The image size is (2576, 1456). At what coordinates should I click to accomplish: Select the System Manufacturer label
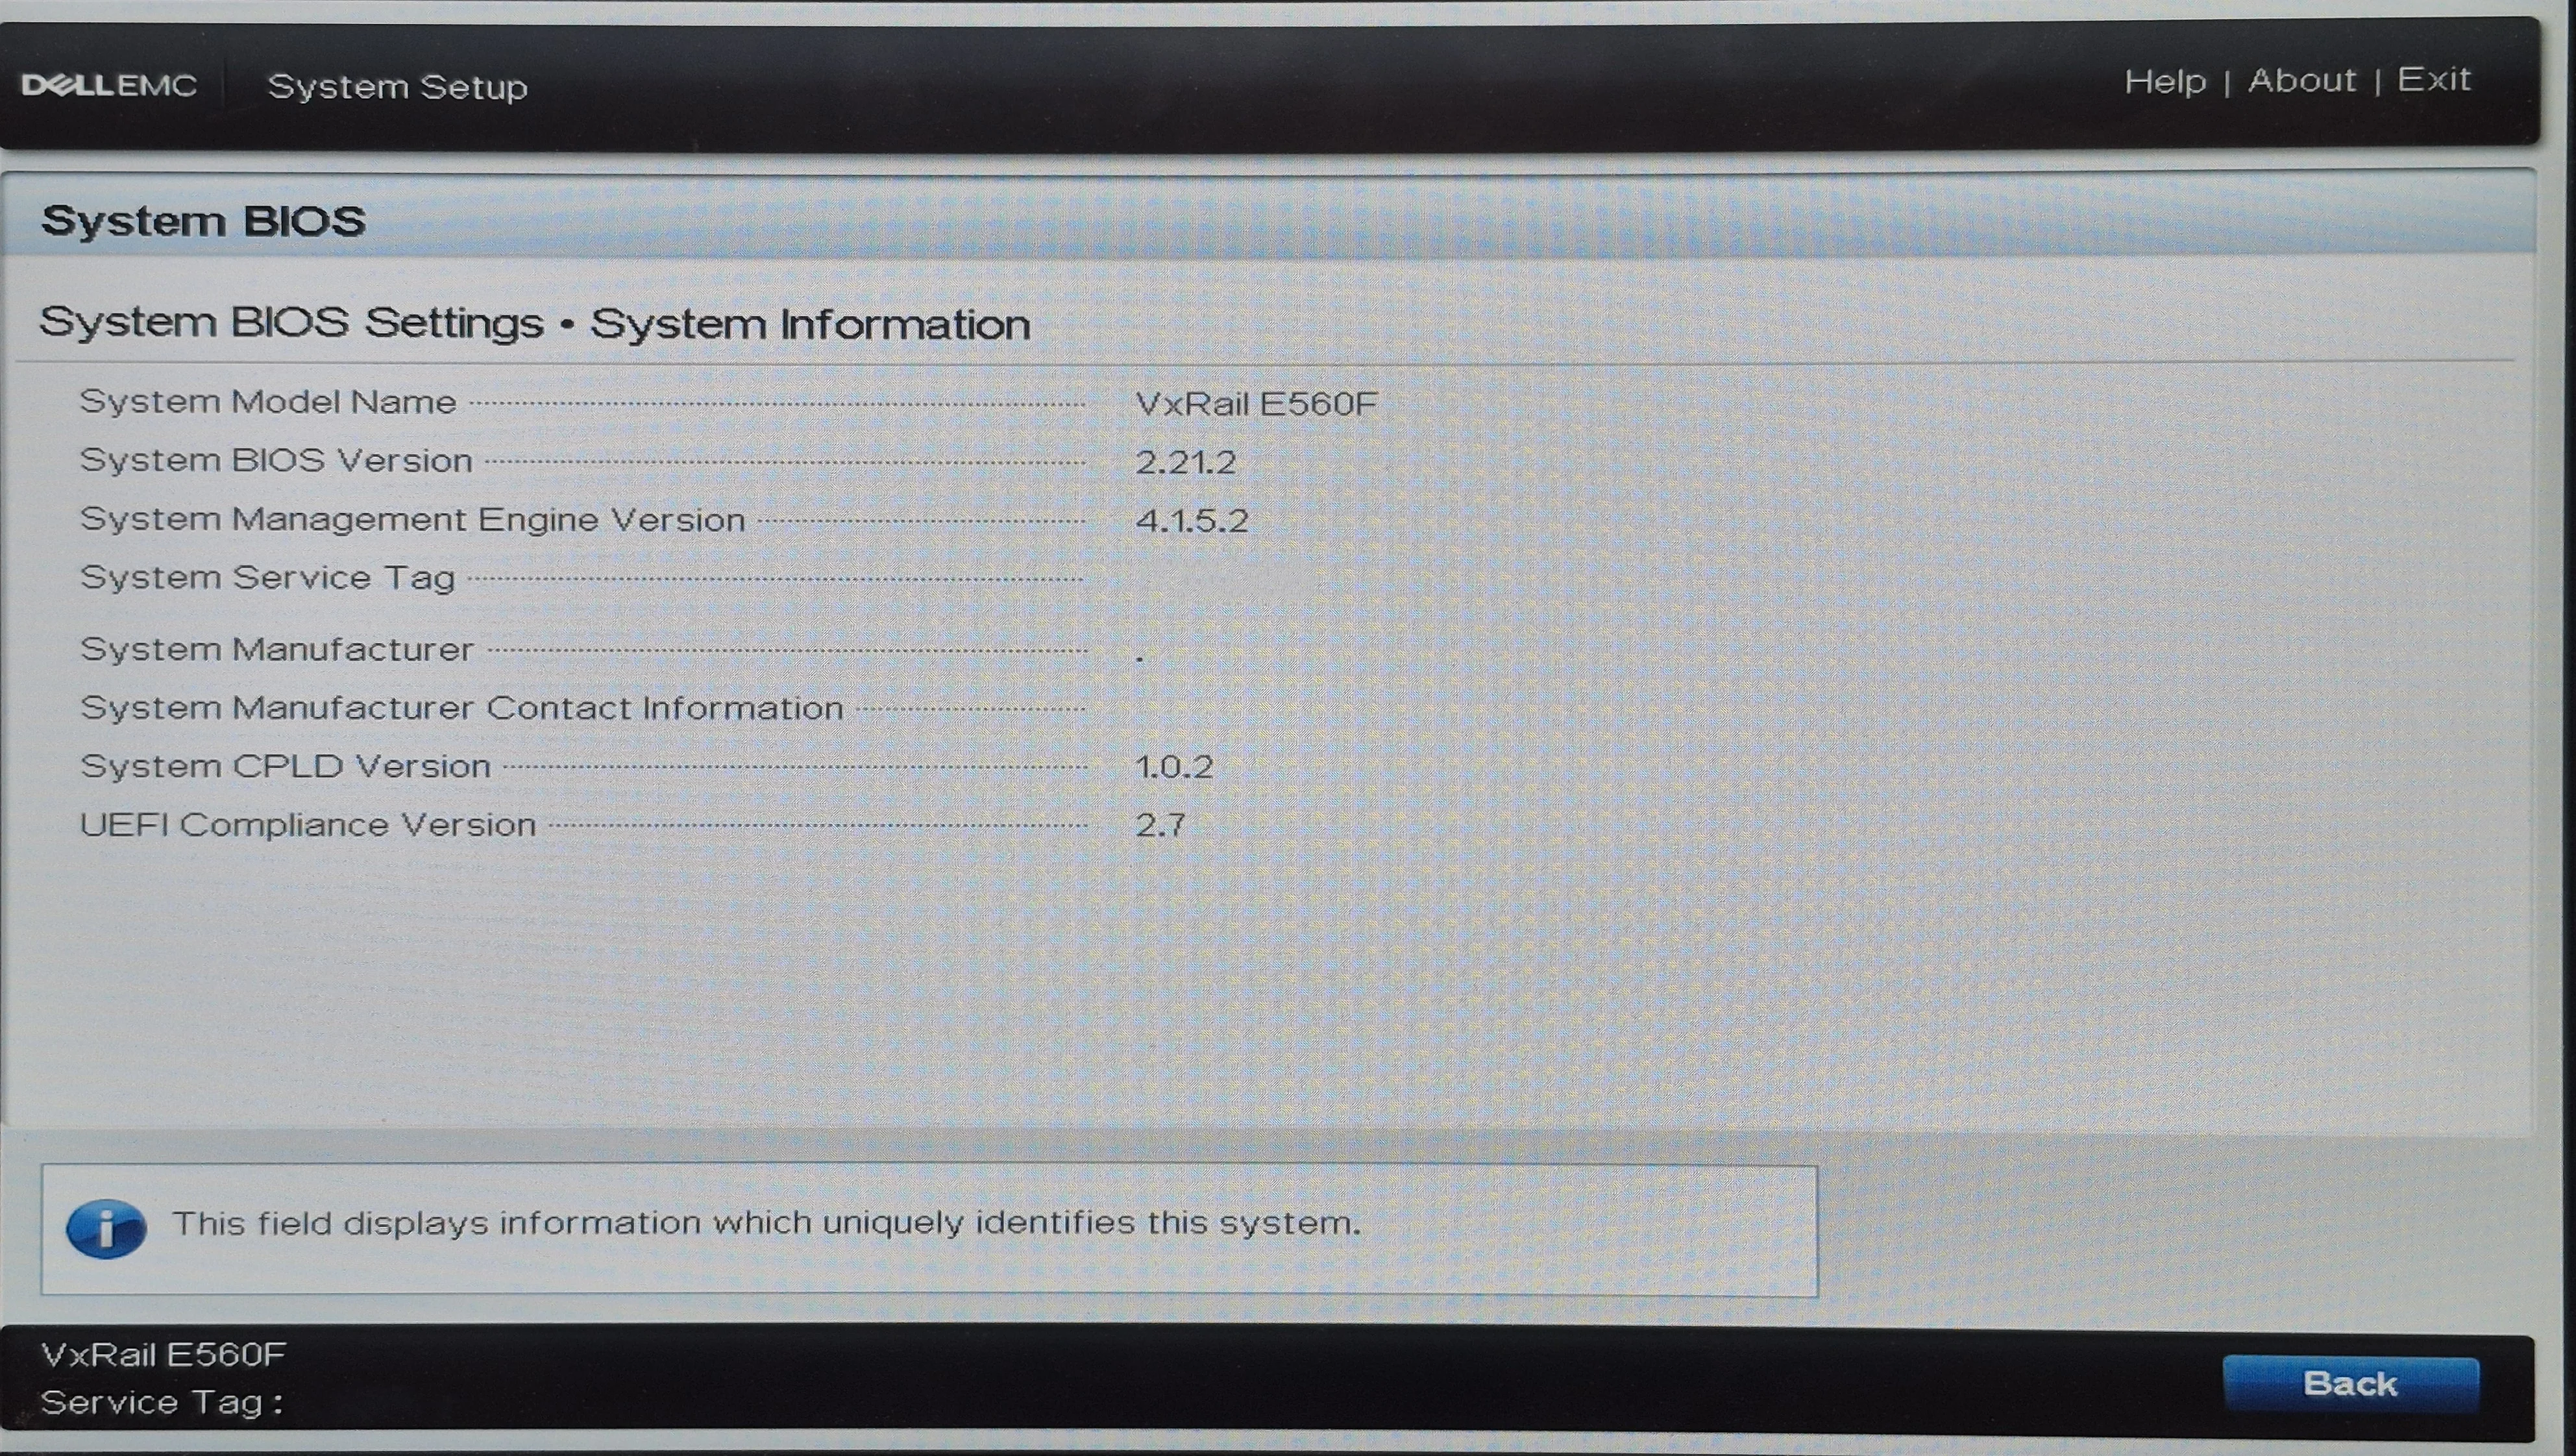coord(276,650)
